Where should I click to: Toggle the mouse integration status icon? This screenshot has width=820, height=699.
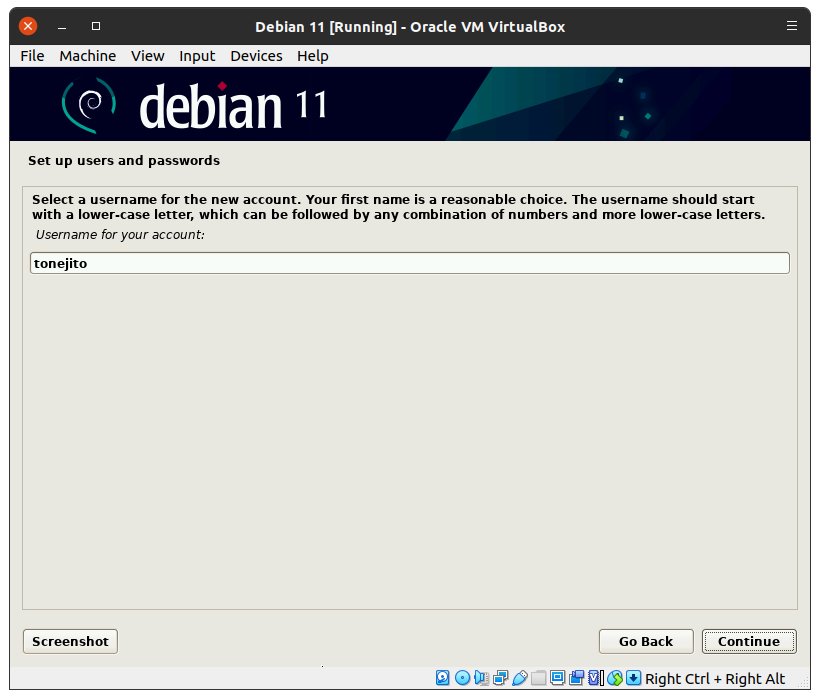(615, 678)
